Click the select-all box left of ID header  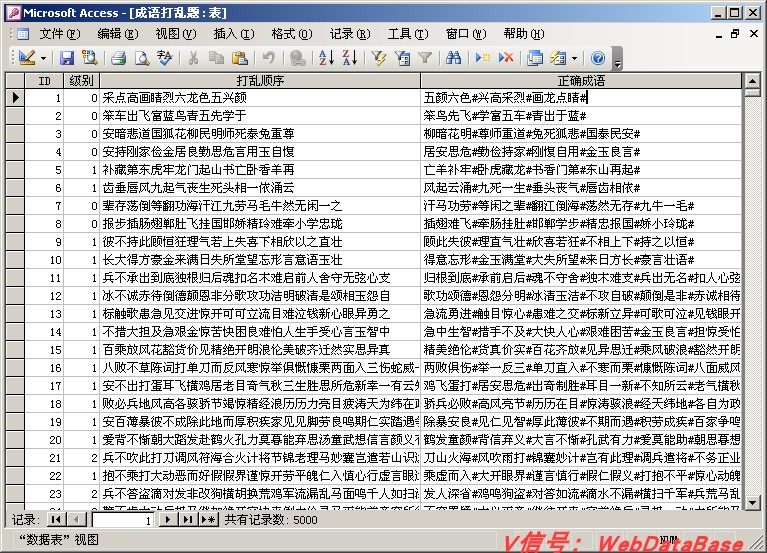click(x=15, y=81)
